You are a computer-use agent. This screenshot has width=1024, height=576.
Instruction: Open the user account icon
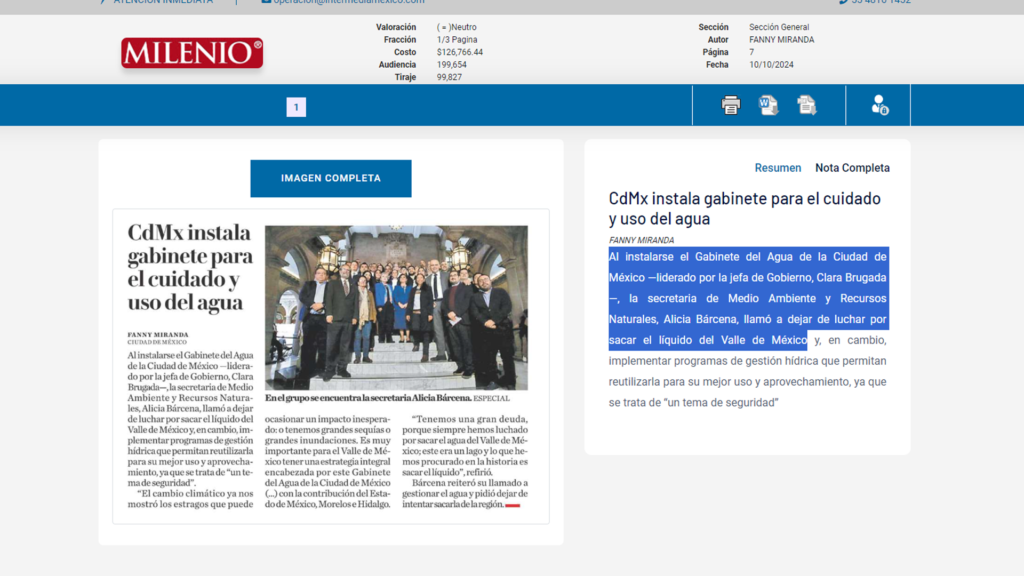tap(879, 104)
